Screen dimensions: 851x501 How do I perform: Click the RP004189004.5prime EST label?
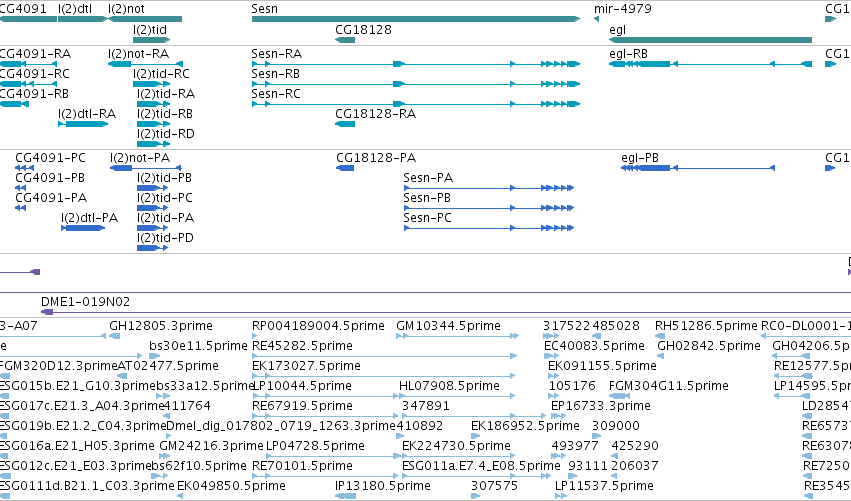pos(318,326)
